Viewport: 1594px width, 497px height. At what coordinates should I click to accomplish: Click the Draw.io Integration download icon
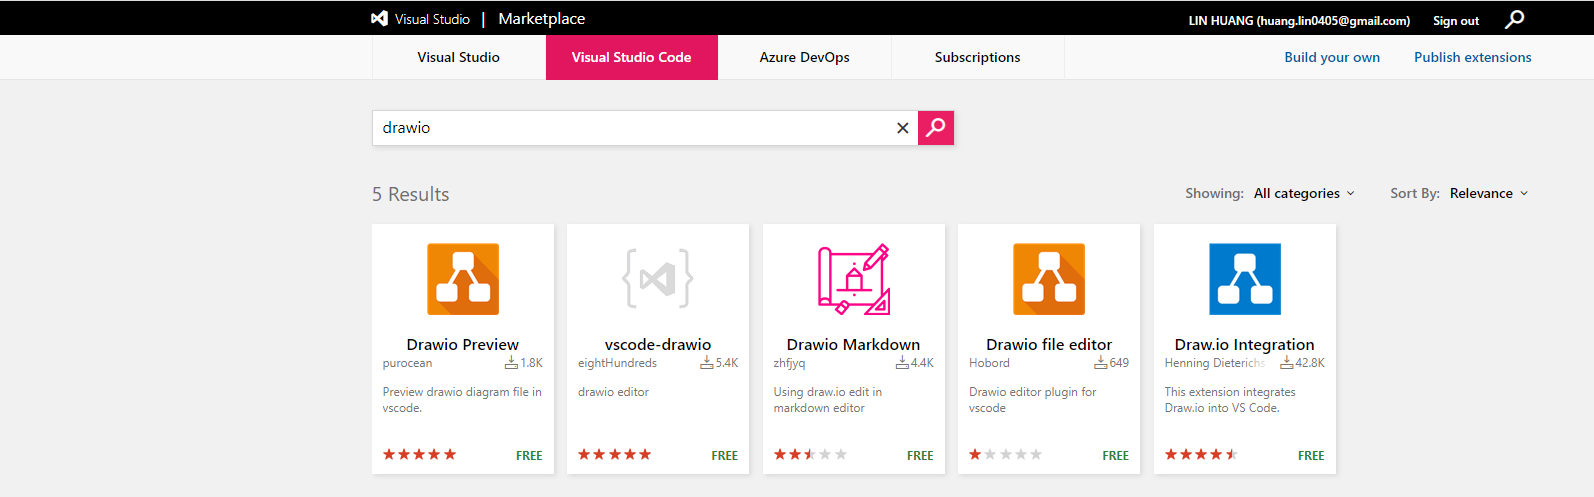click(1287, 363)
